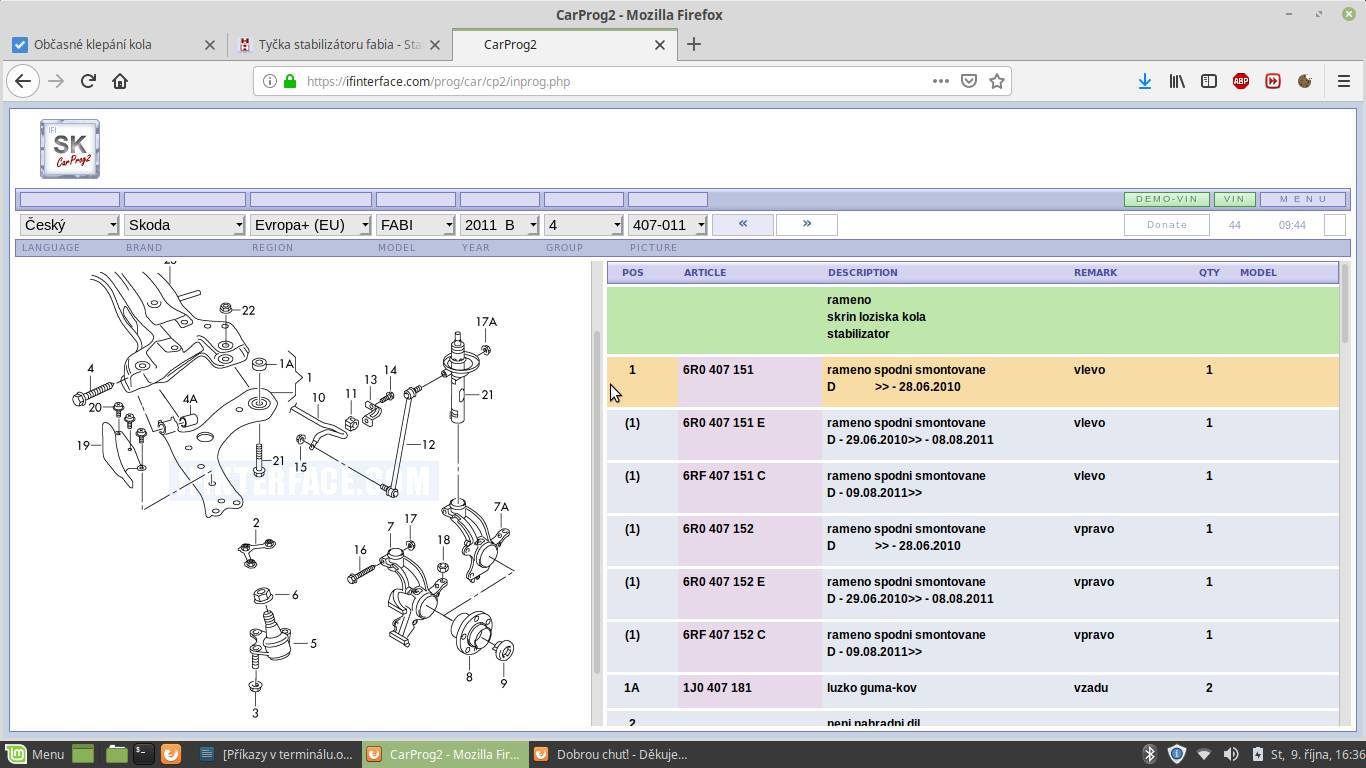Viewport: 1366px width, 768px height.
Task: Open the group dropdown showing 4
Action: coord(584,225)
